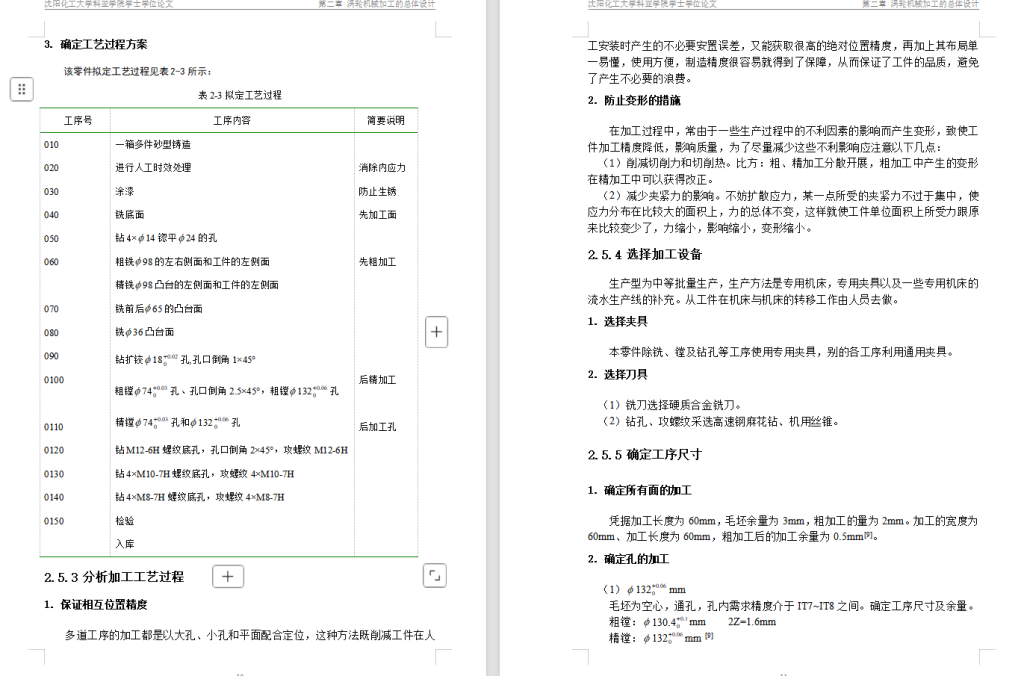Click the plus icon right of the process table
The height and width of the screenshot is (676, 1024).
pos(436,331)
